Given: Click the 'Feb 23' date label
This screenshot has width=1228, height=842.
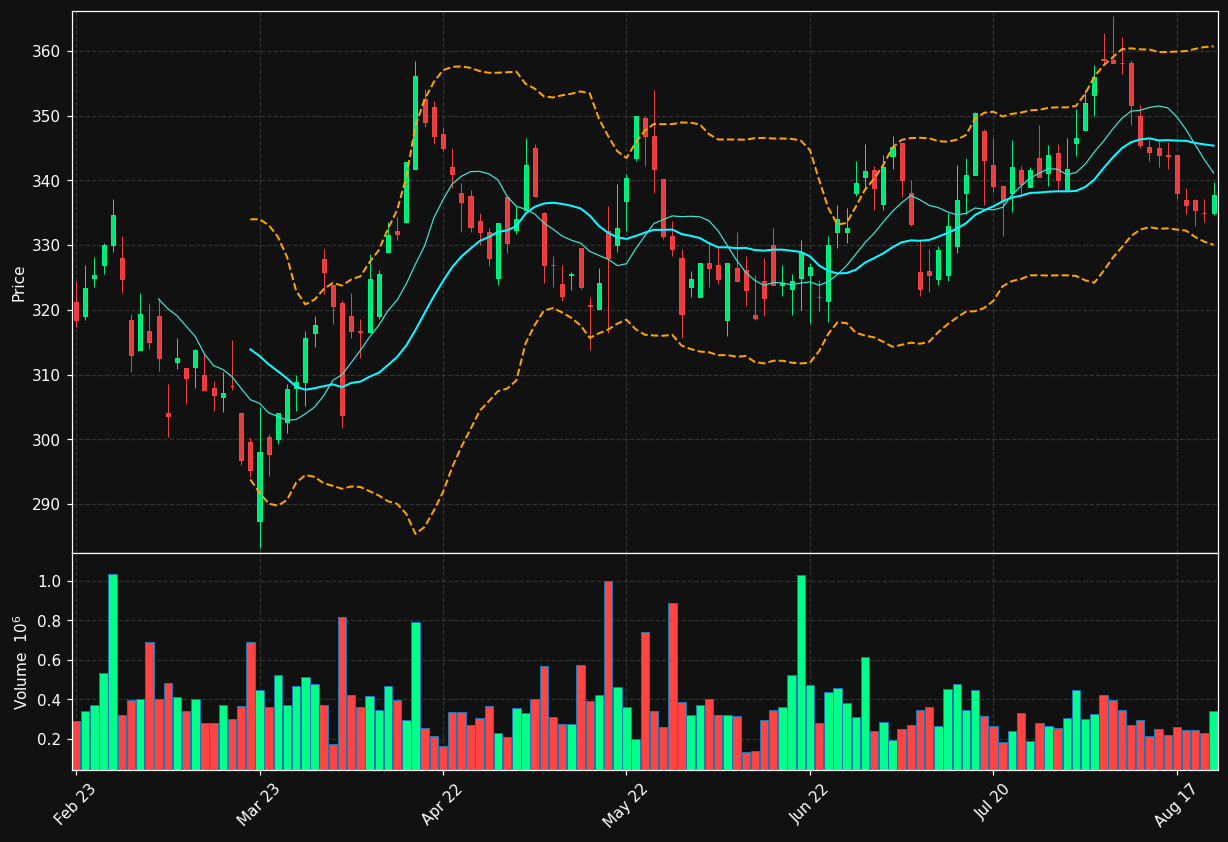Looking at the screenshot, I should pyautogui.click(x=75, y=806).
